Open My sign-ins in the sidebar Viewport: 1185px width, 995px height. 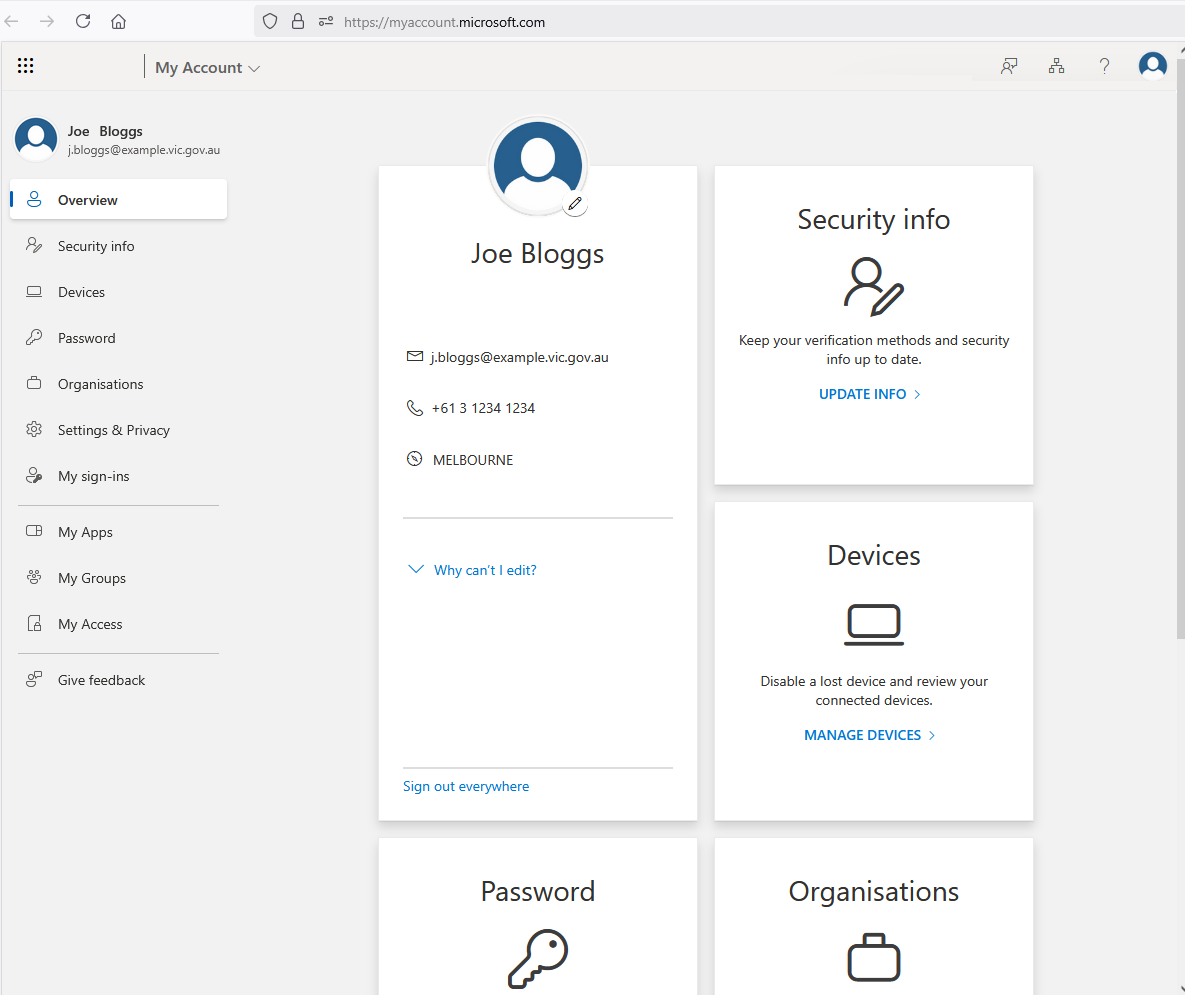(x=119, y=476)
